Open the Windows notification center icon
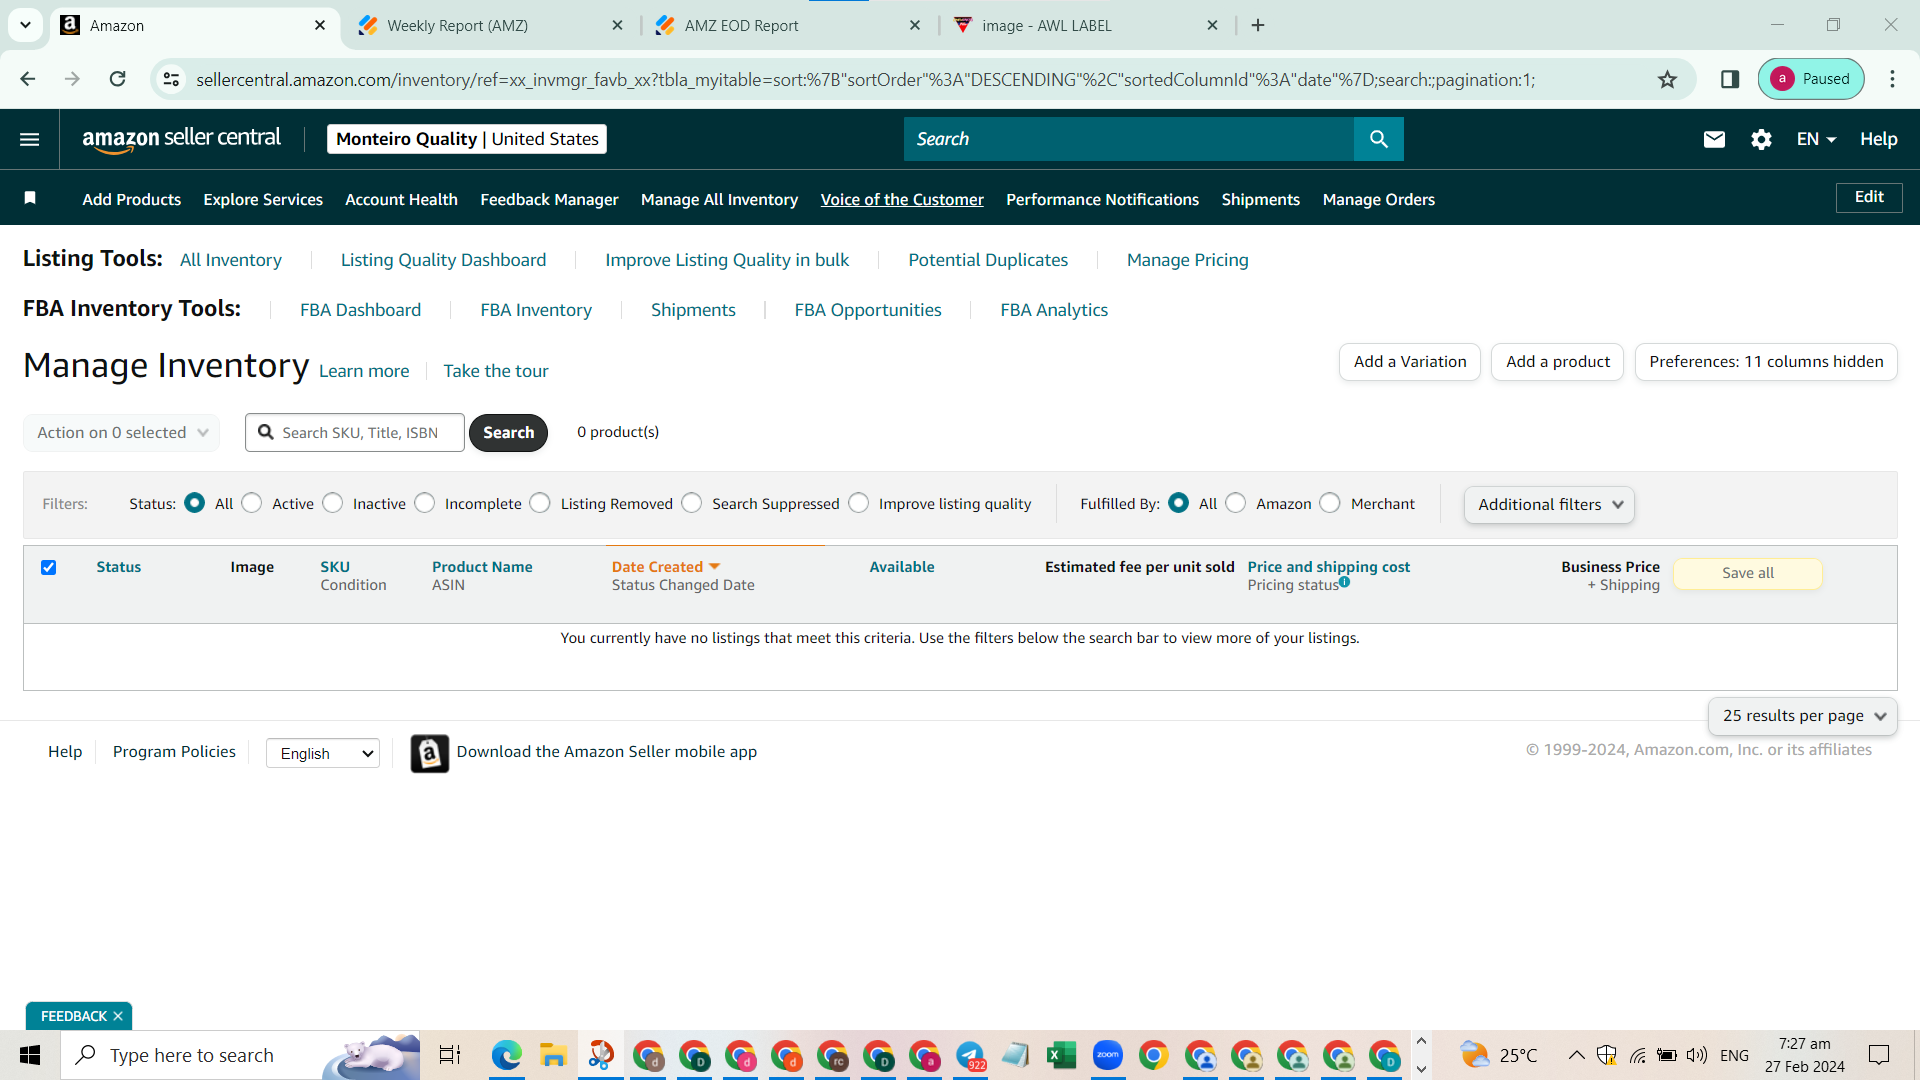The image size is (1920, 1080). click(1879, 1055)
